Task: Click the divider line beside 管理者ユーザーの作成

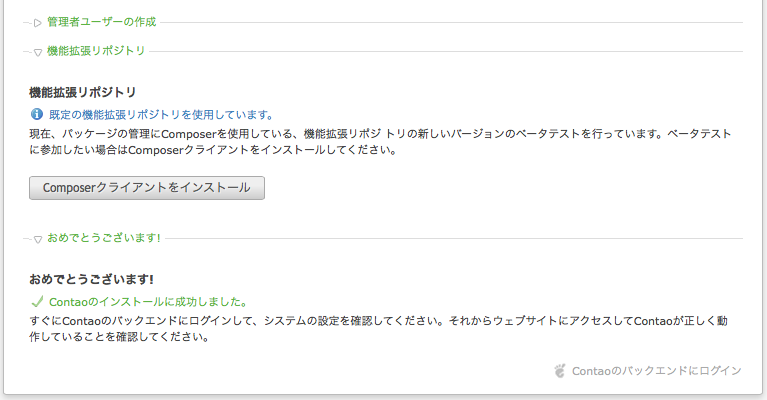Action: (451, 22)
